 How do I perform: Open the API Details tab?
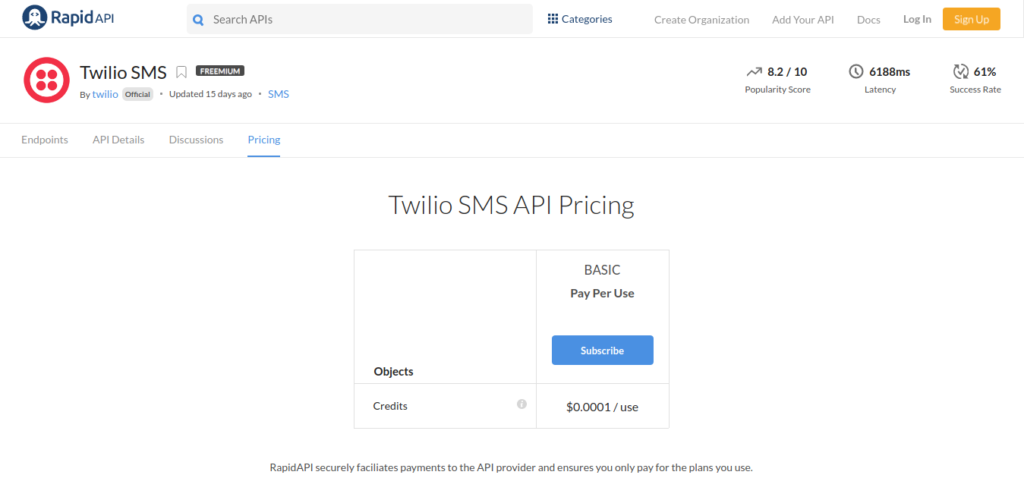tap(118, 140)
